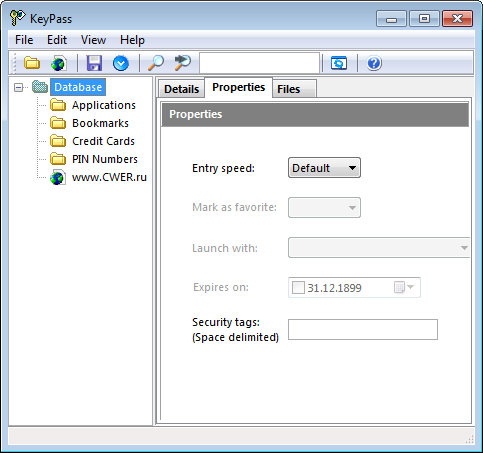Select PIN Numbers in the tree
This screenshot has width=483, height=453.
pyautogui.click(x=105, y=159)
